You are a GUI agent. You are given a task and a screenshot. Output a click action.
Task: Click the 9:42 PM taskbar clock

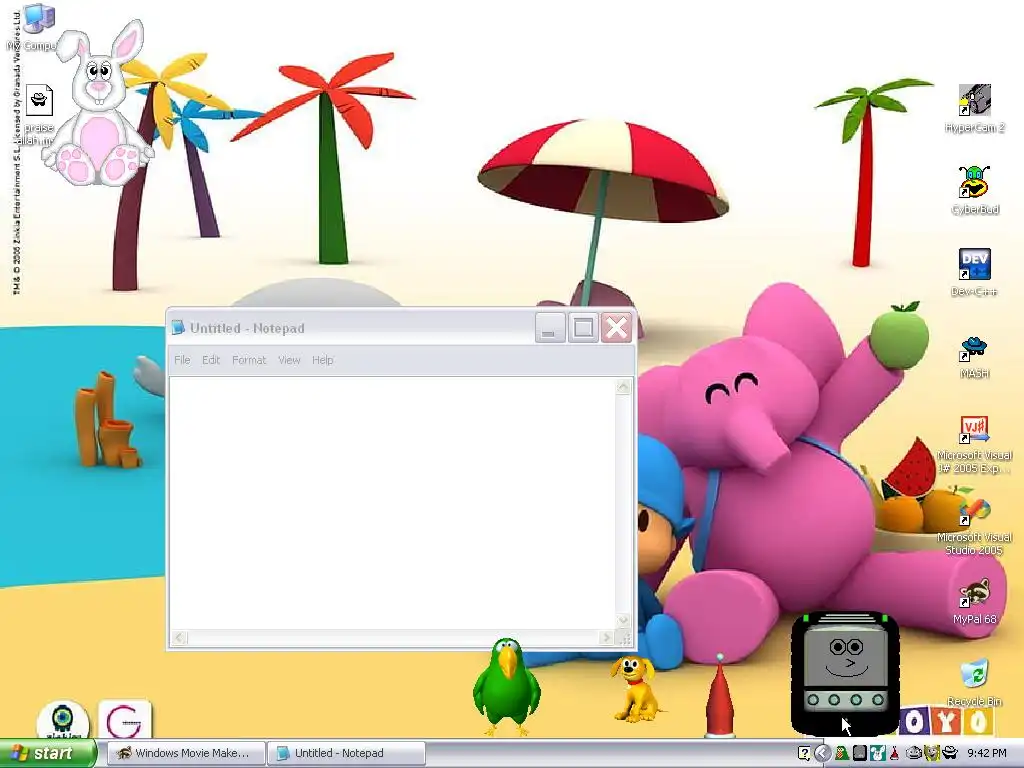[x=987, y=753]
